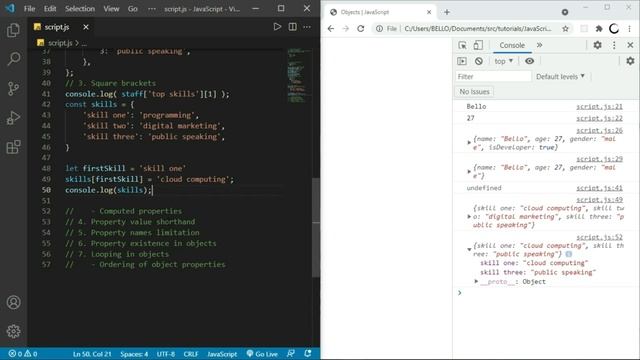Click the VS Code editor vertical scrollbar
This screenshot has width=640, height=360.
click(x=316, y=227)
